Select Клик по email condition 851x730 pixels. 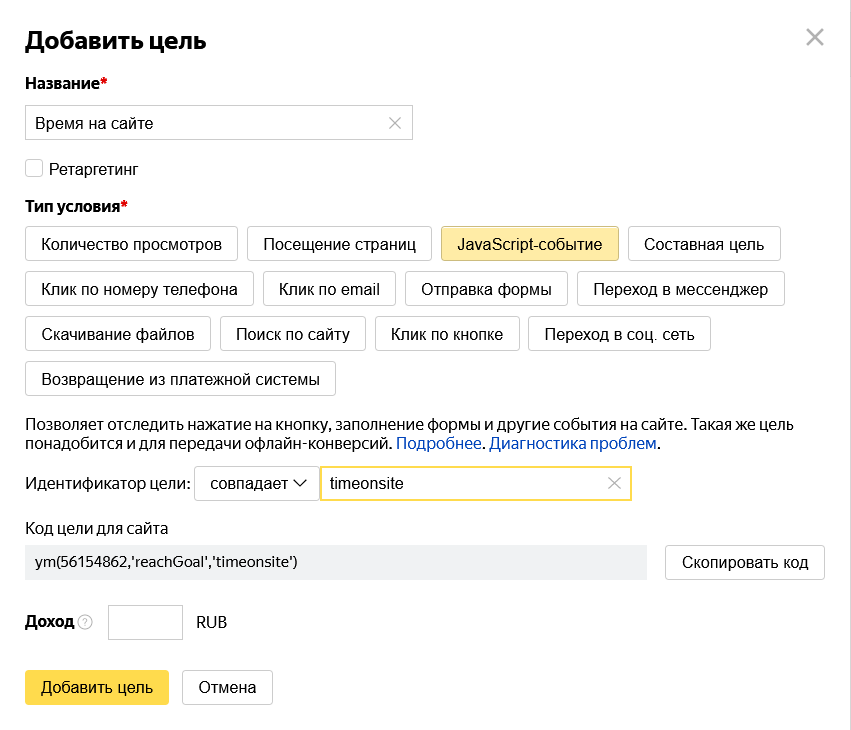(x=329, y=289)
